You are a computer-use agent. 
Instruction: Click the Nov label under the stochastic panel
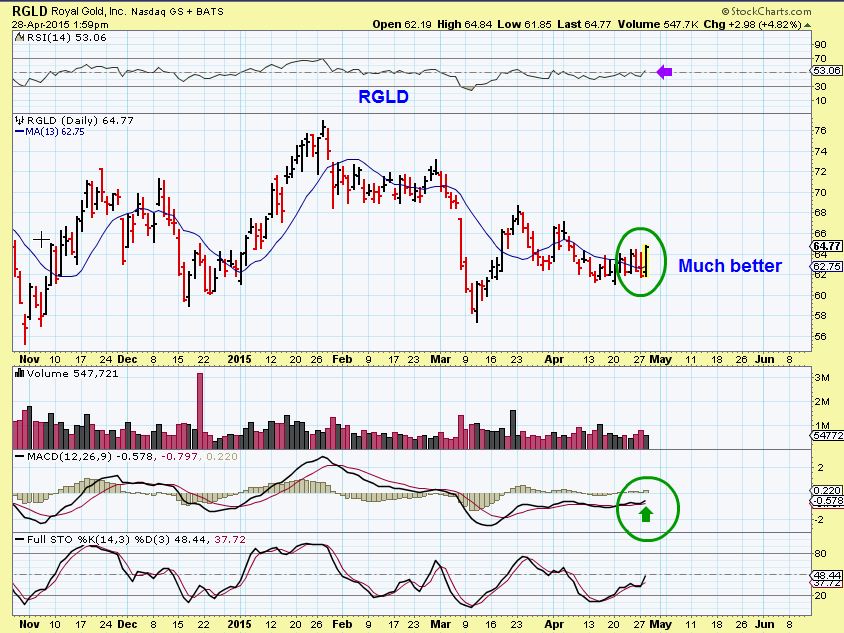click(29, 624)
